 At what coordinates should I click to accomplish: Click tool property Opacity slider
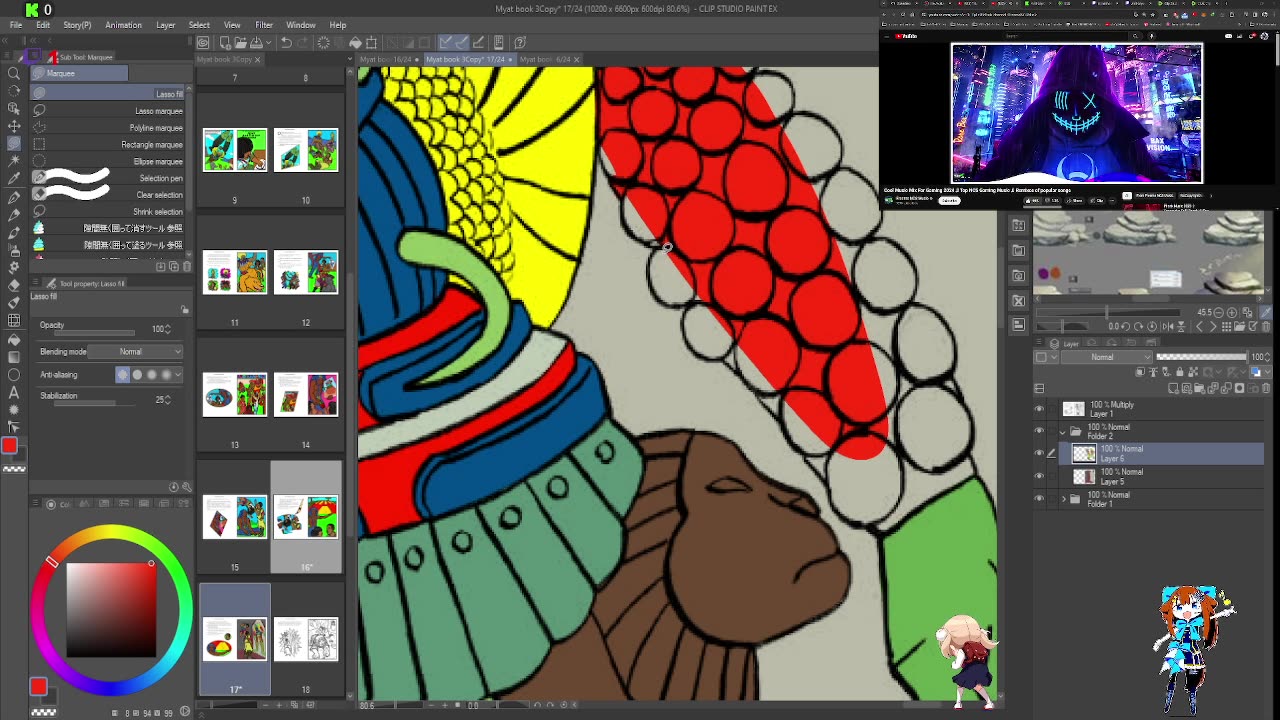coord(95,333)
